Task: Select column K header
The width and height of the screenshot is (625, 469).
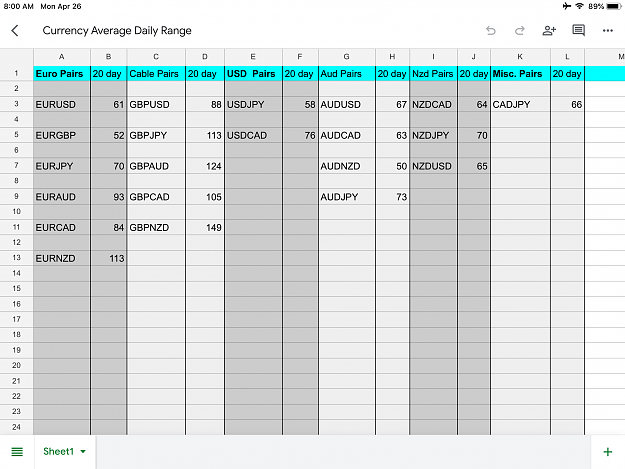Action: [520, 57]
